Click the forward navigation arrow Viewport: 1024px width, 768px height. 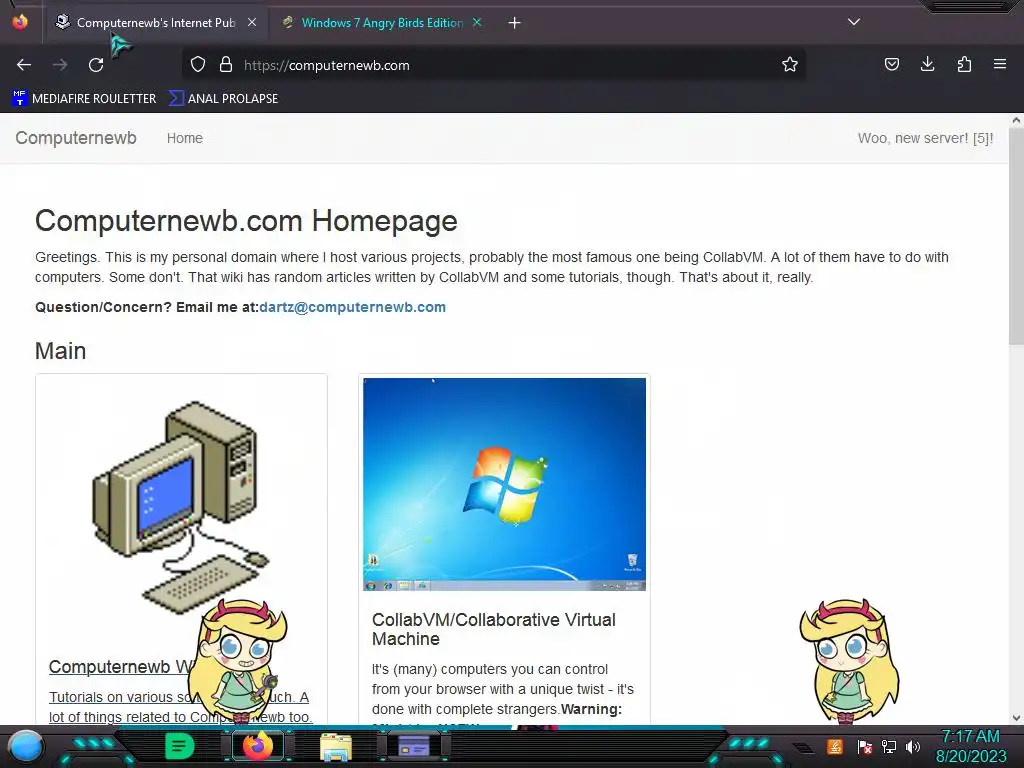point(60,65)
